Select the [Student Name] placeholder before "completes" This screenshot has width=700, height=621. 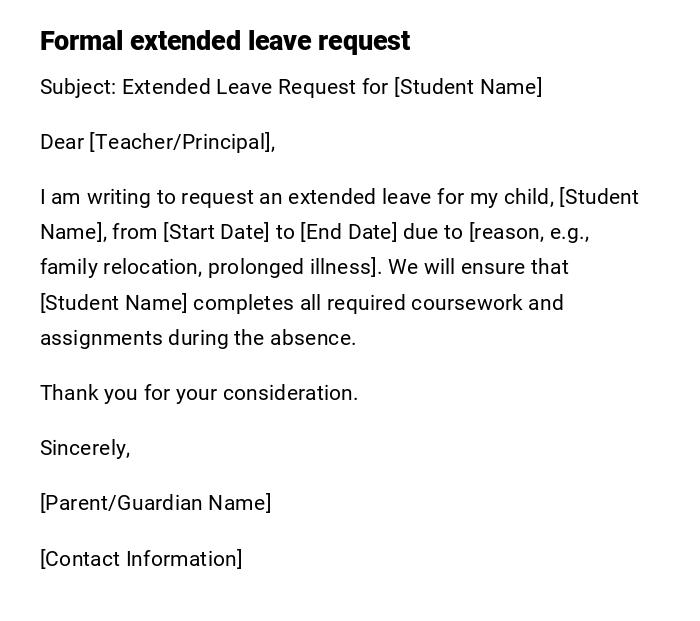click(114, 303)
